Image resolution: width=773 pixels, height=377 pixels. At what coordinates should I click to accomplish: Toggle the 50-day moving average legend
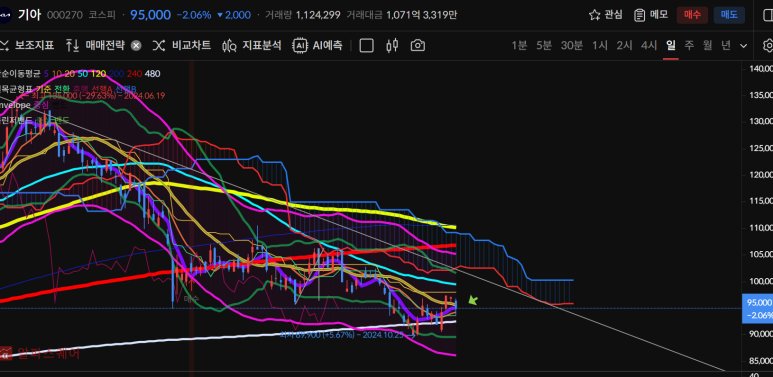point(82,74)
